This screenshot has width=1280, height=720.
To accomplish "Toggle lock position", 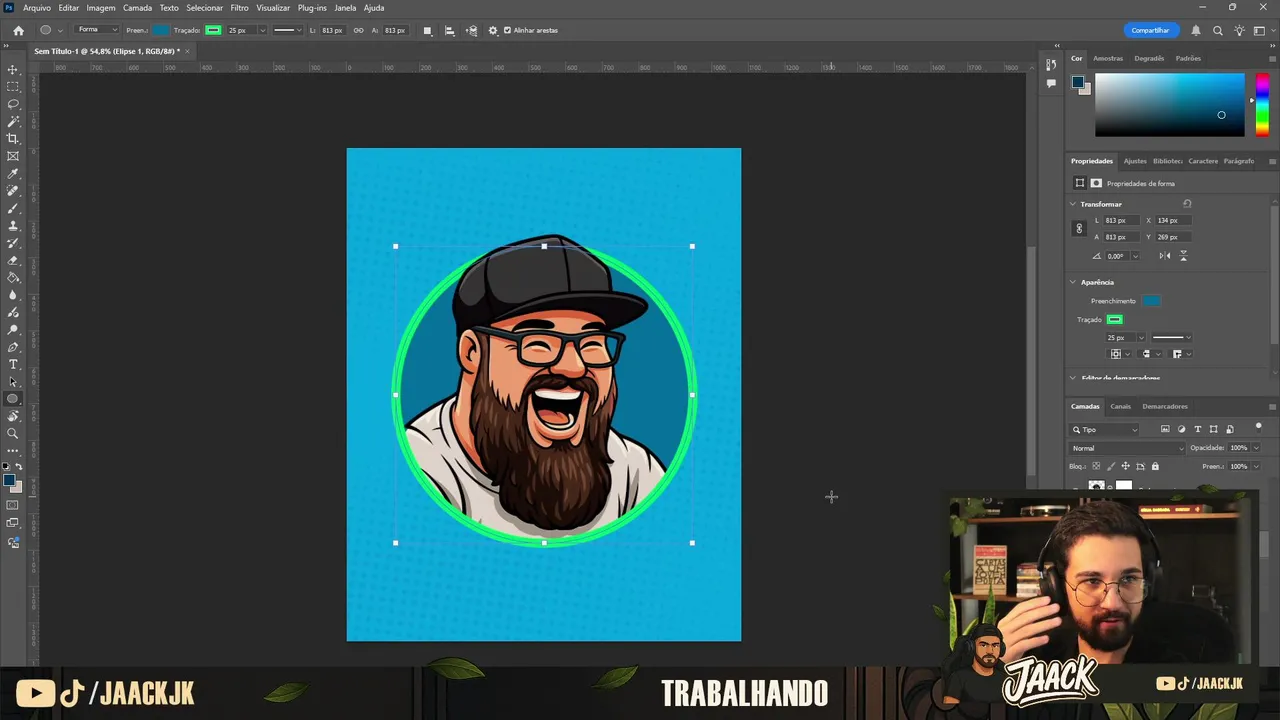I will pos(1125,466).
